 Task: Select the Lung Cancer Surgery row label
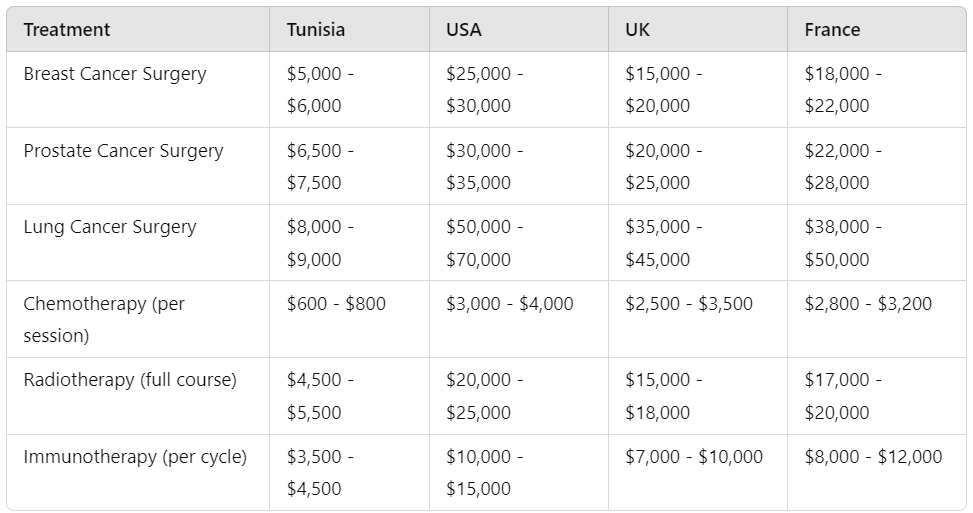[110, 227]
